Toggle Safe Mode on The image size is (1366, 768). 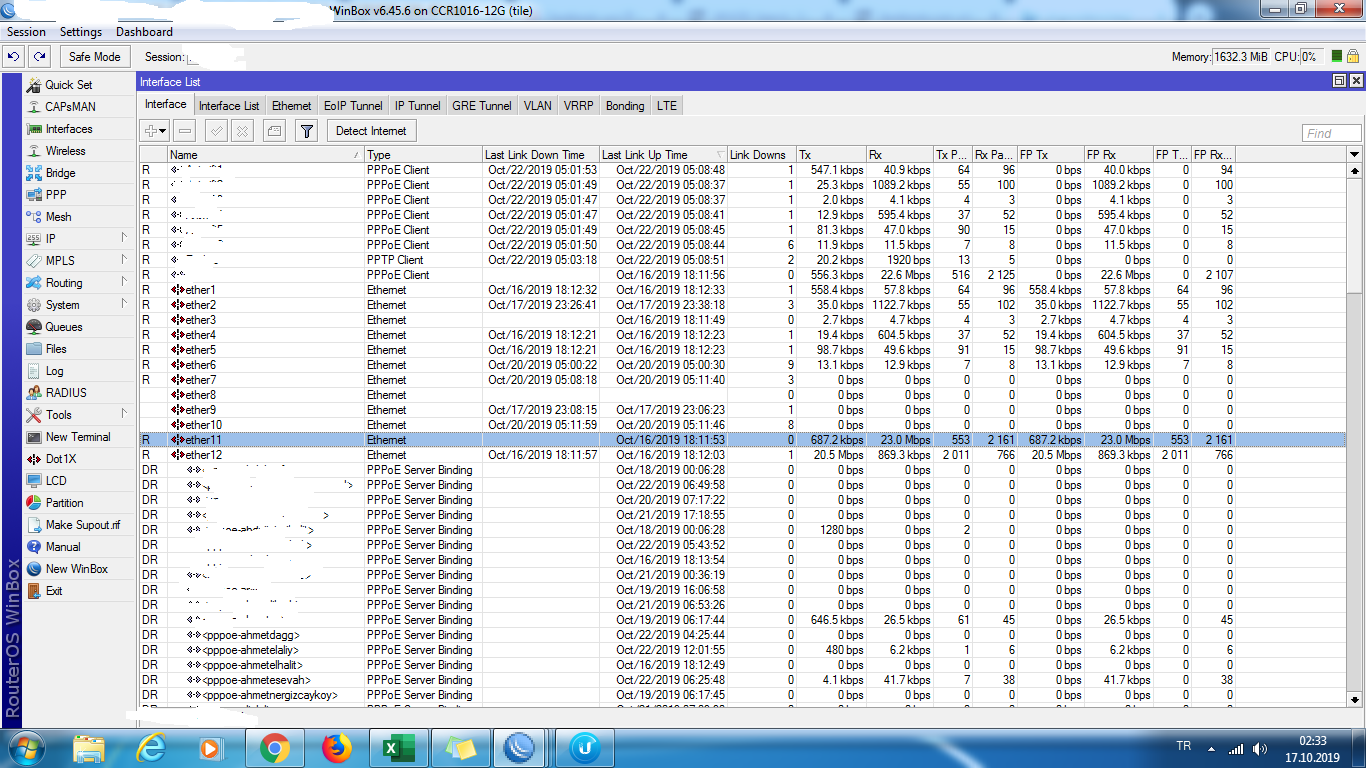point(94,56)
